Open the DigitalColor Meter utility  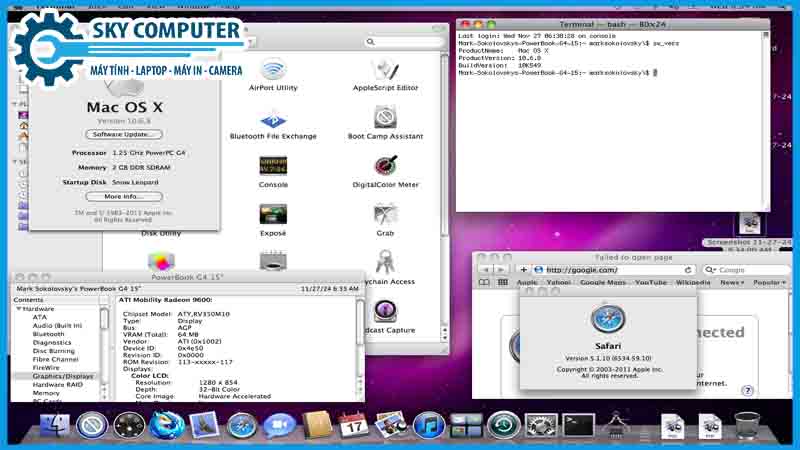click(x=385, y=167)
